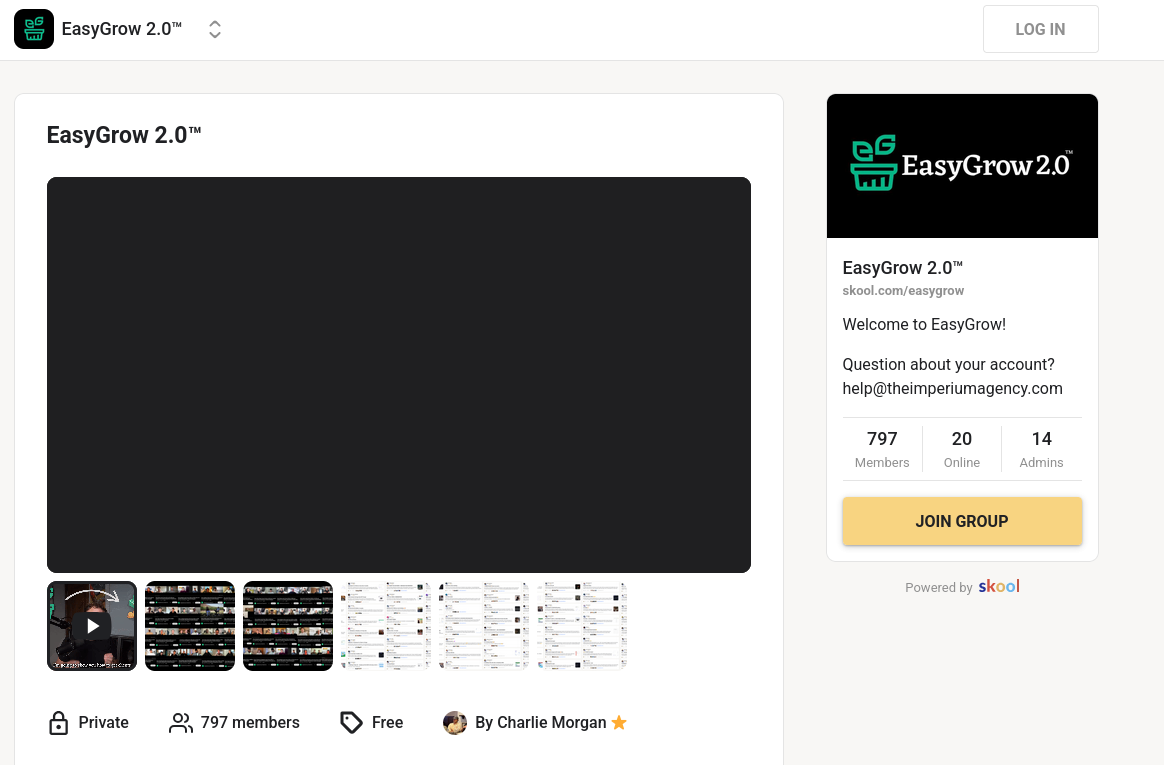Click the LOG IN button
This screenshot has height=765, width=1164.
coord(1040,29)
